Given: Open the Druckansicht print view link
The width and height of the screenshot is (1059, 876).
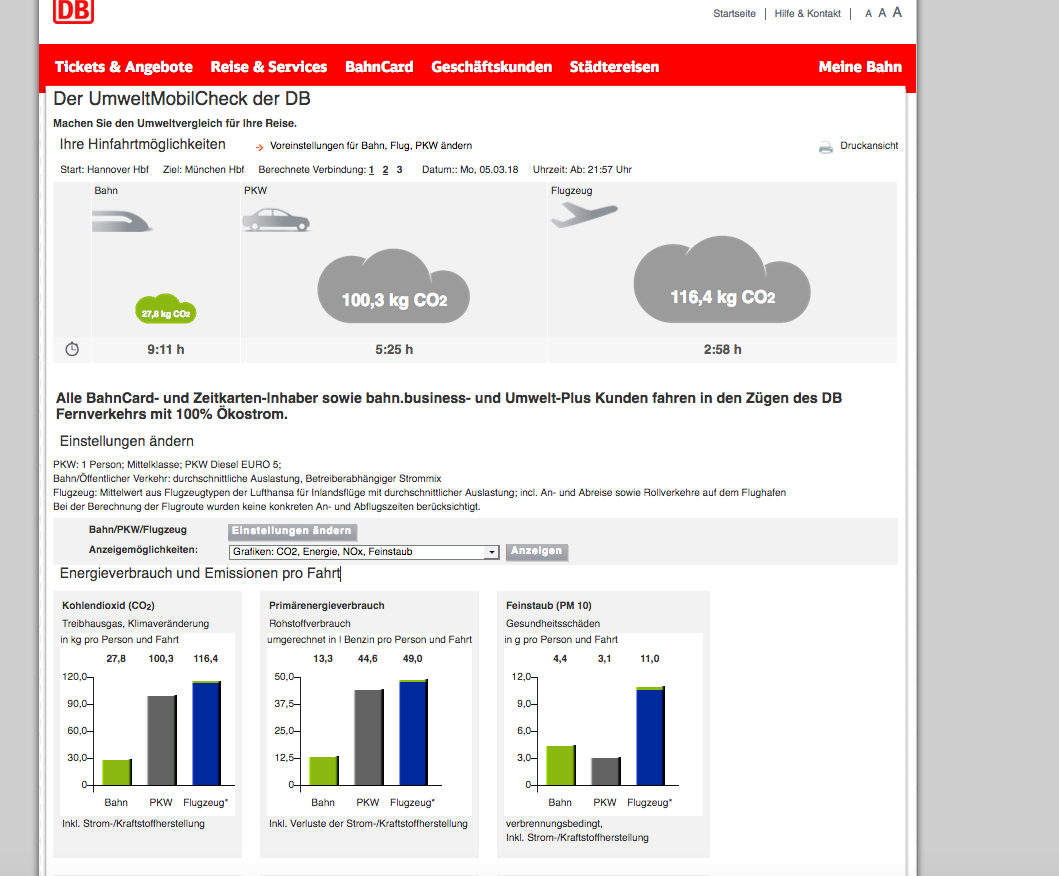Looking at the screenshot, I should (869, 146).
